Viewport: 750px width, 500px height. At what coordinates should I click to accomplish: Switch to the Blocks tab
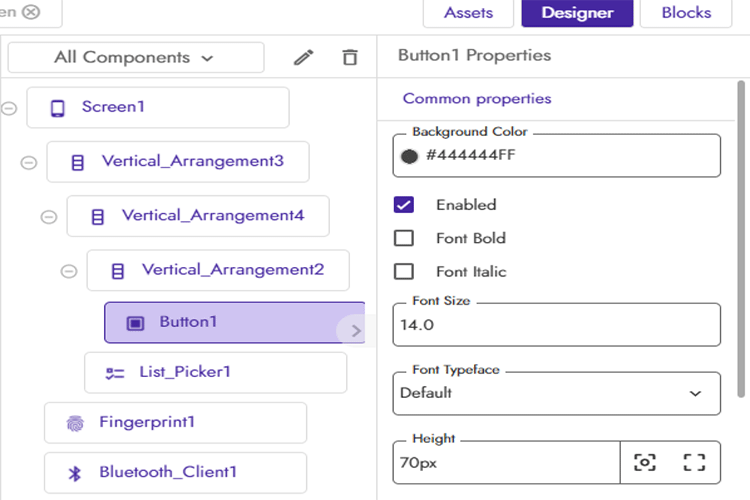click(686, 13)
